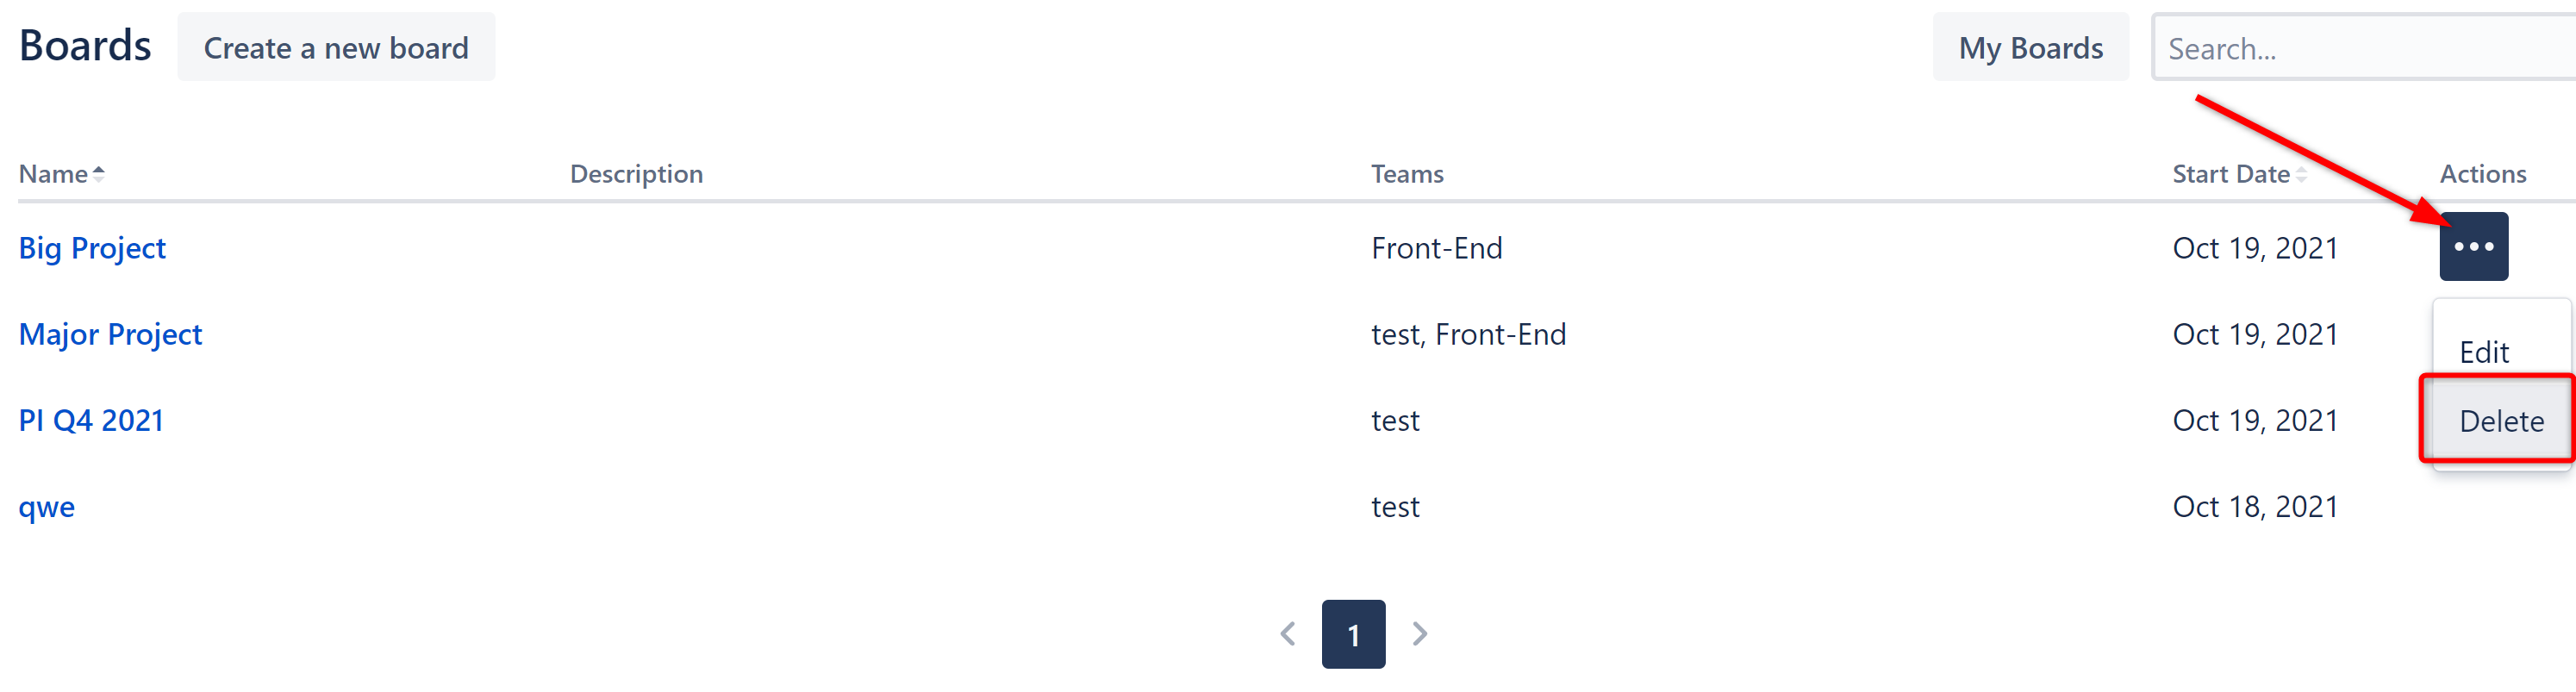Open the three-dots actions menu for Big Project

(2472, 247)
